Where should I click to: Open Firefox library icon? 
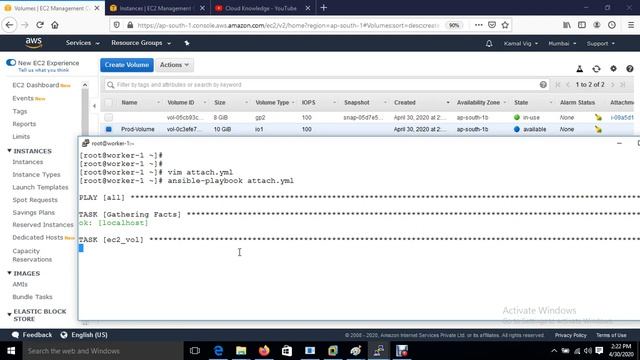pos(567,25)
